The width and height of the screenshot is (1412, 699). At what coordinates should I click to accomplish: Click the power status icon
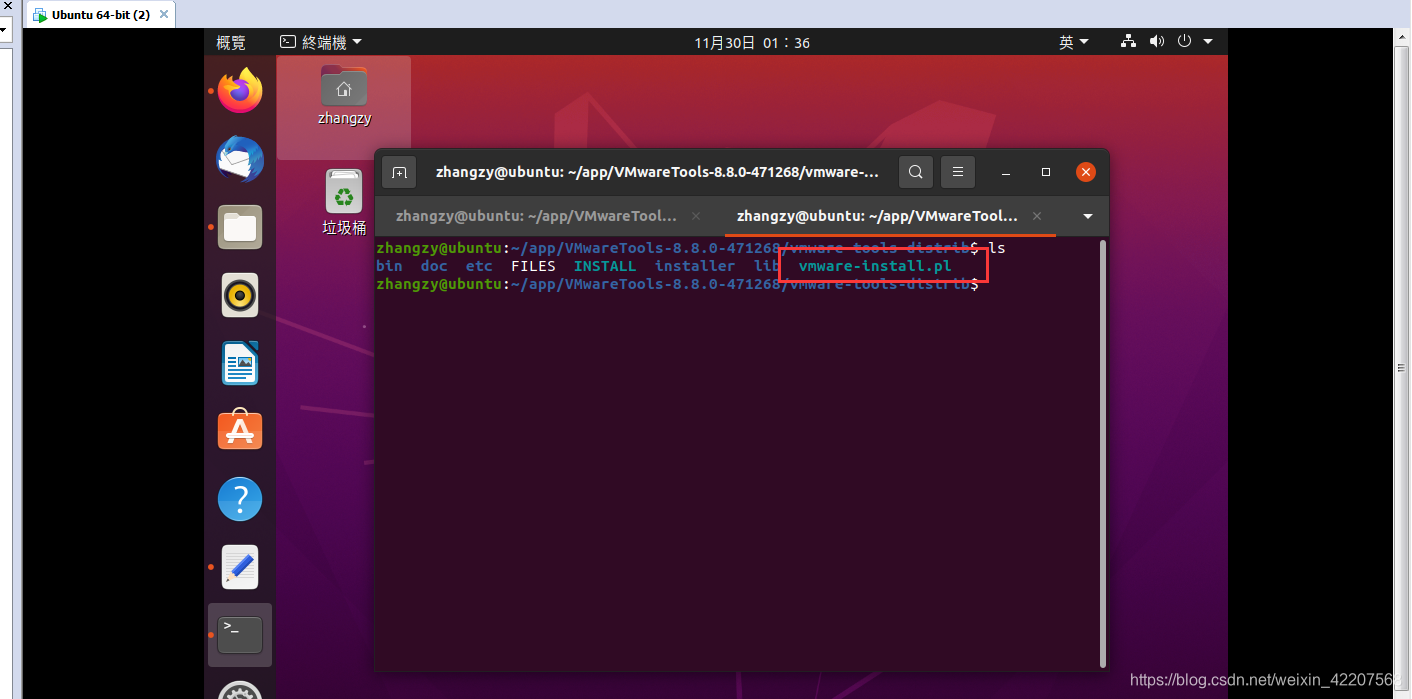click(1184, 41)
